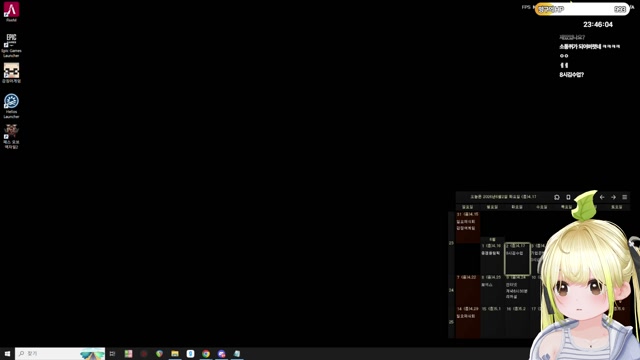Select day 31 red cell in calendar
Image resolution: width=640 pixels, height=360 pixels.
(x=468, y=227)
